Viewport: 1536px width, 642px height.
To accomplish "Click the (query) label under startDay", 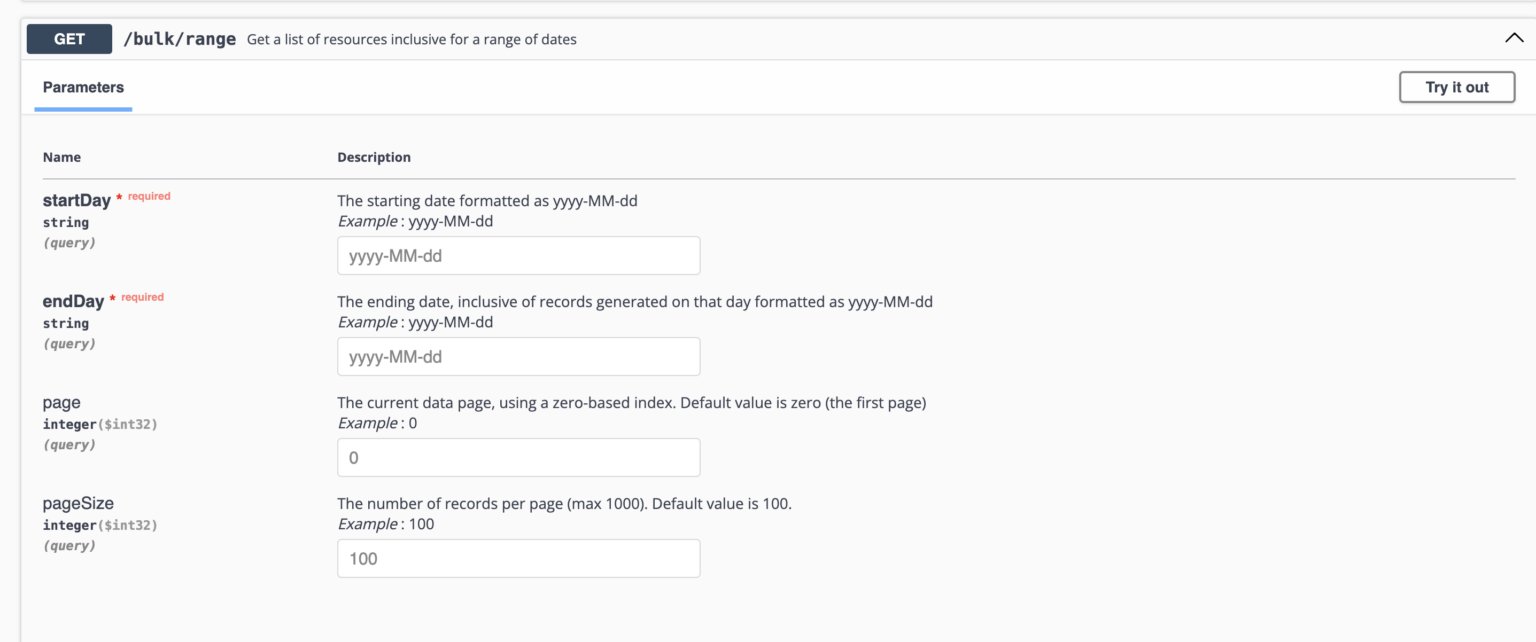I will pyautogui.click(x=69, y=243).
